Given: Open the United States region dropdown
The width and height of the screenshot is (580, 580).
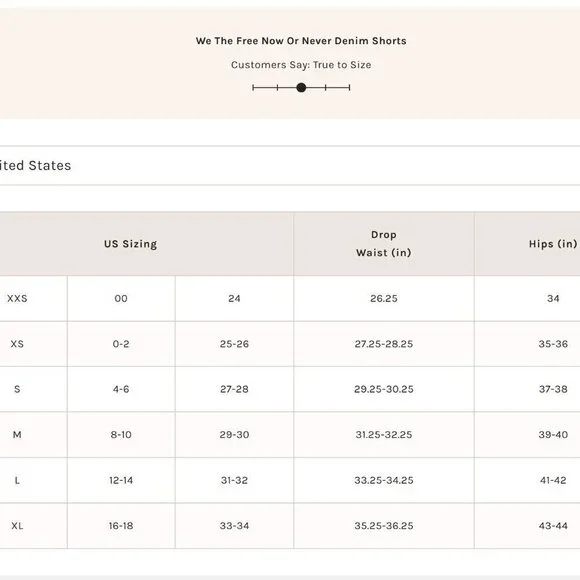Looking at the screenshot, I should (x=290, y=165).
